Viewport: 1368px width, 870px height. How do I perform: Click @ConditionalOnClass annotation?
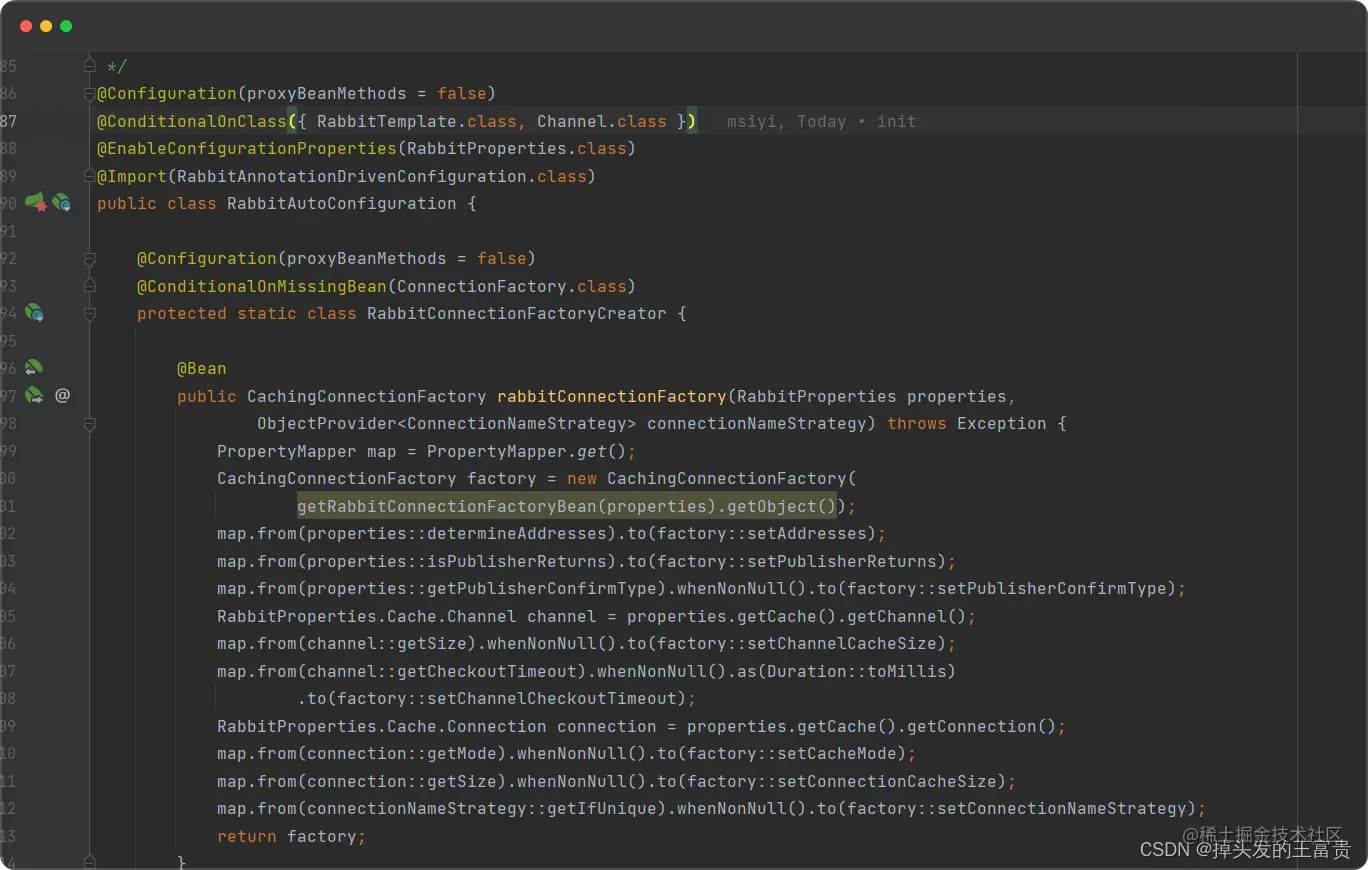(192, 121)
